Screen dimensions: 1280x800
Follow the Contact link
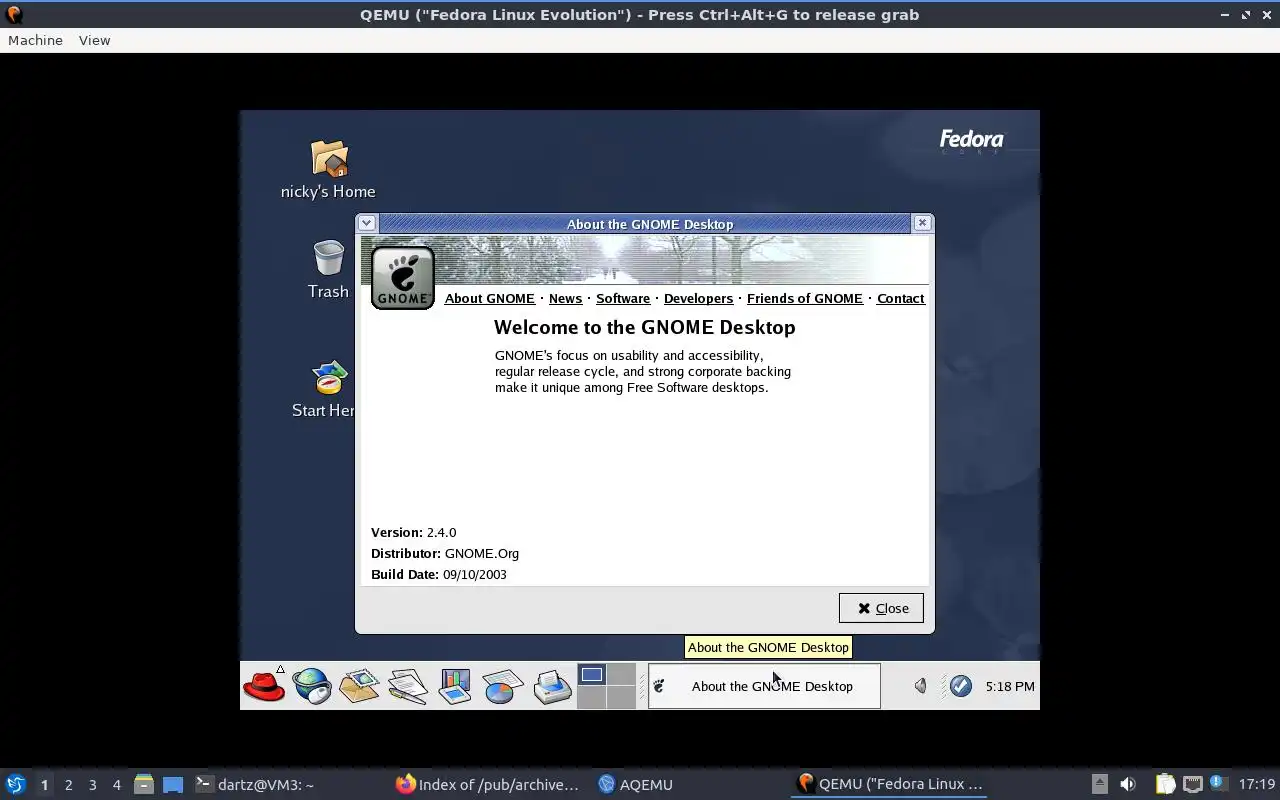pos(900,298)
